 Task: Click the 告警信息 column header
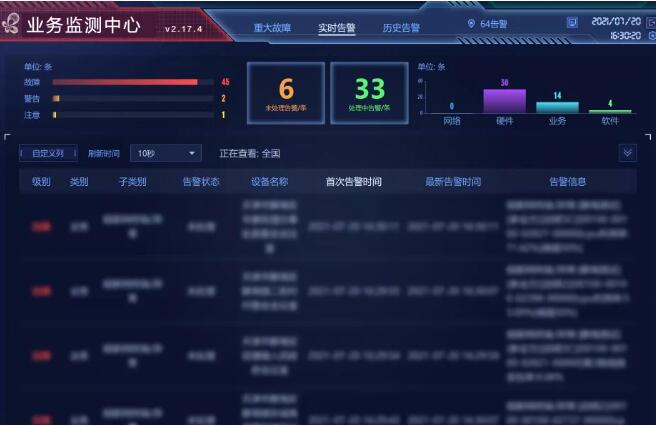(x=567, y=182)
